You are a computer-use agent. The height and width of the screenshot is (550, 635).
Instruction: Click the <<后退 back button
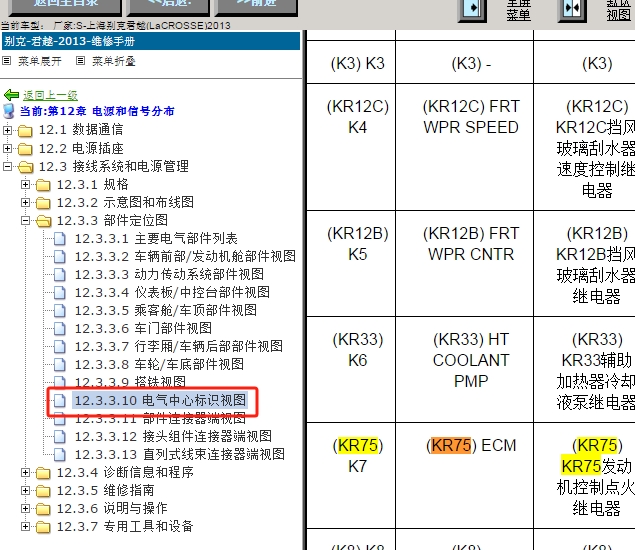169,6
